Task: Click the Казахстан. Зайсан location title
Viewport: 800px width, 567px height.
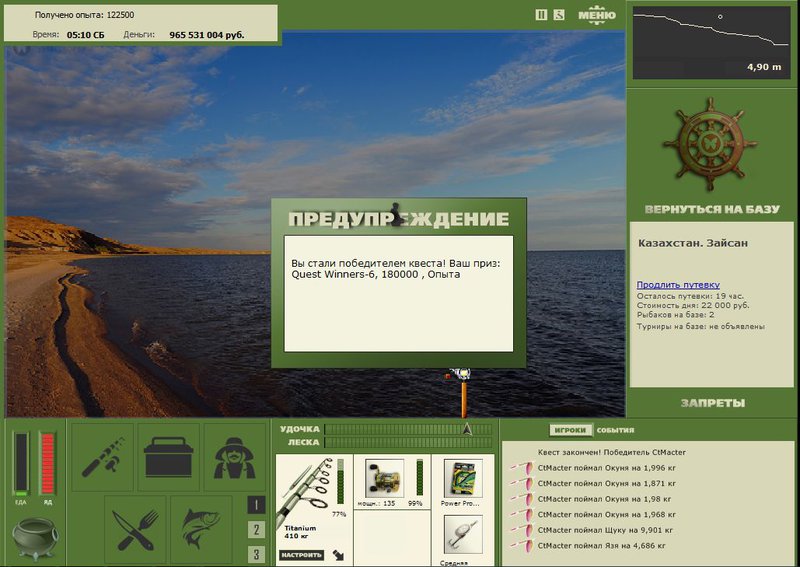Action: 693,243
